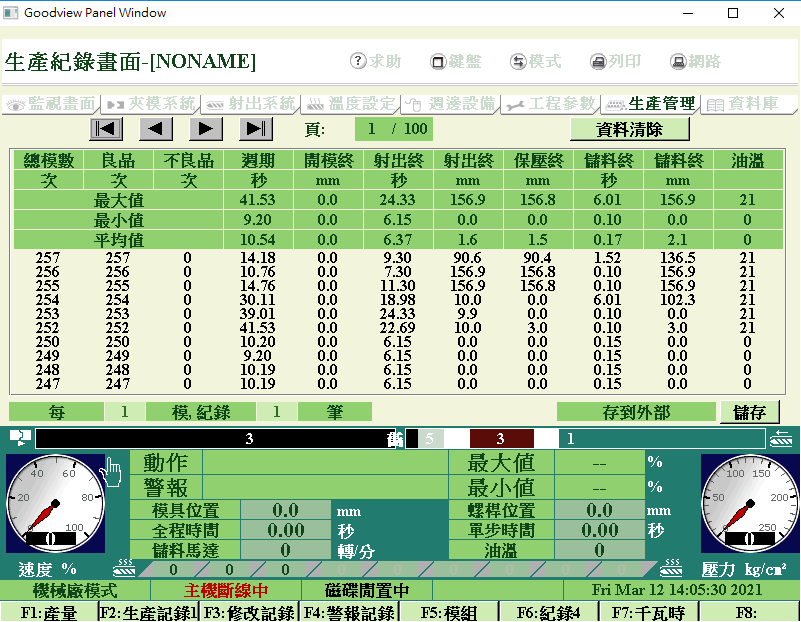Click the long black status segment showing 3
The width and height of the screenshot is (801, 622).
[x=215, y=438]
